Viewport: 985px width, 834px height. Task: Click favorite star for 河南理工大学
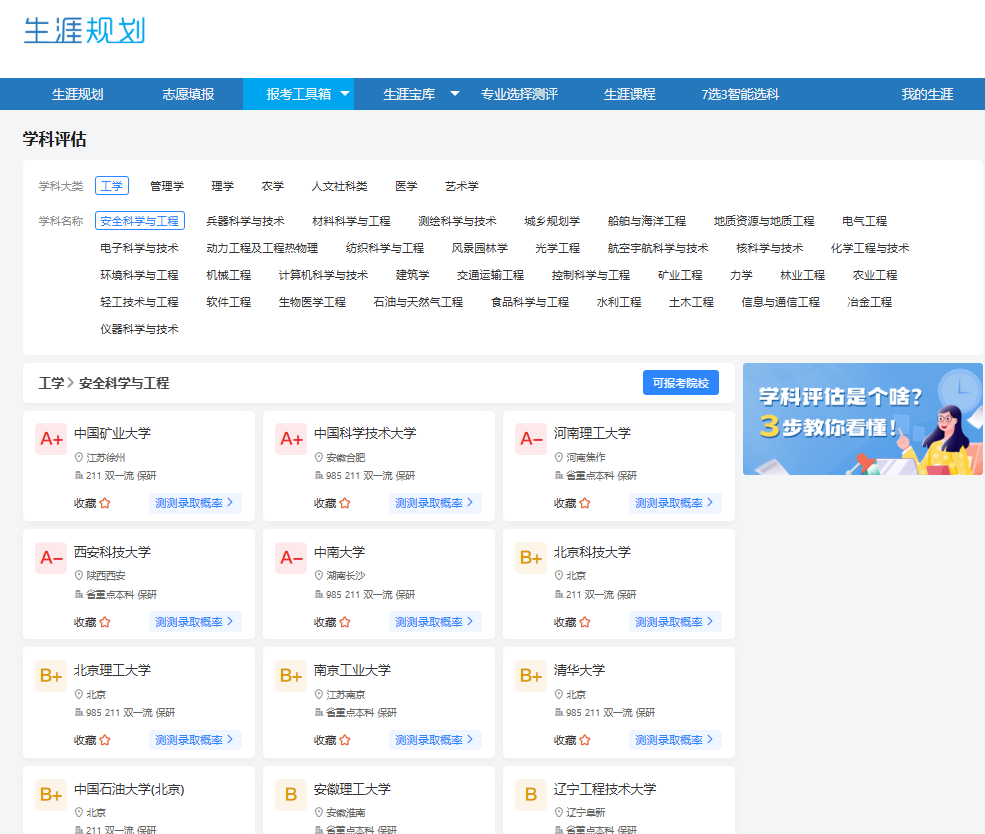585,503
